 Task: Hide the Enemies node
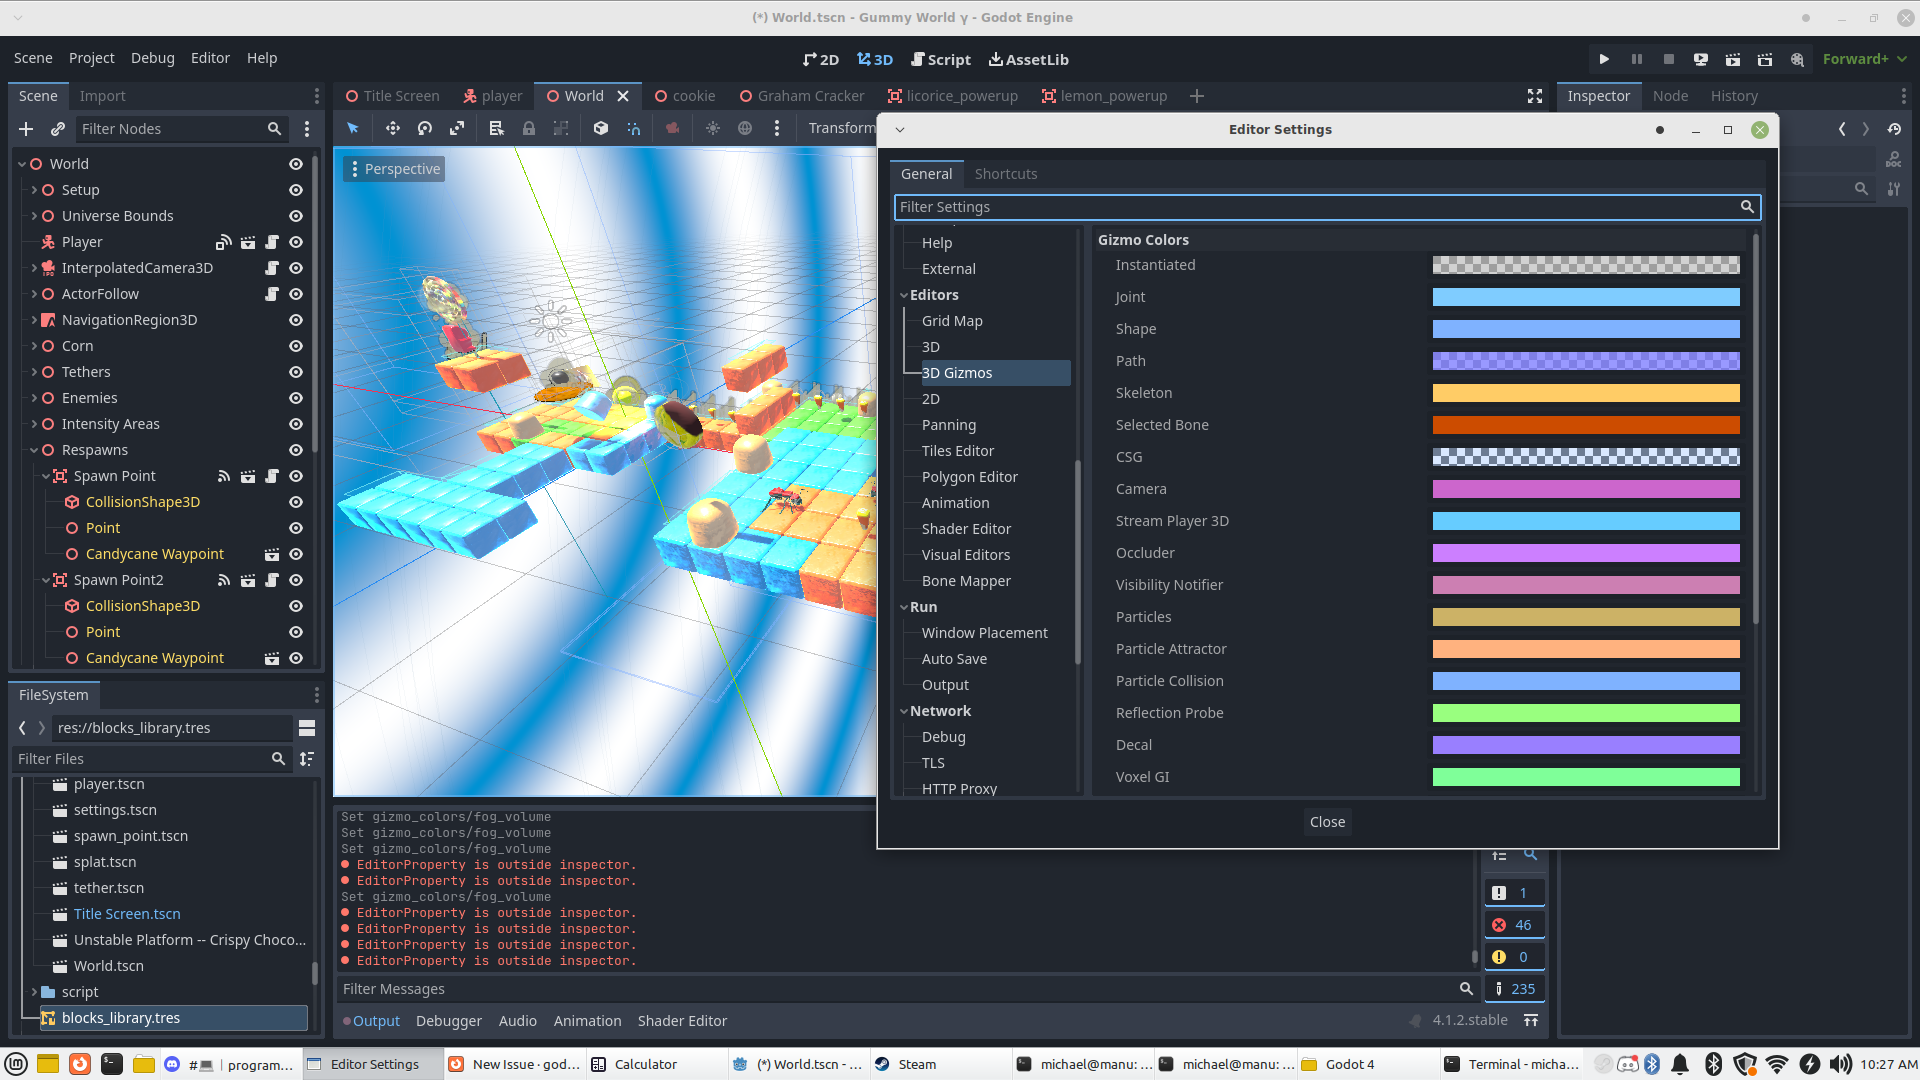295,398
